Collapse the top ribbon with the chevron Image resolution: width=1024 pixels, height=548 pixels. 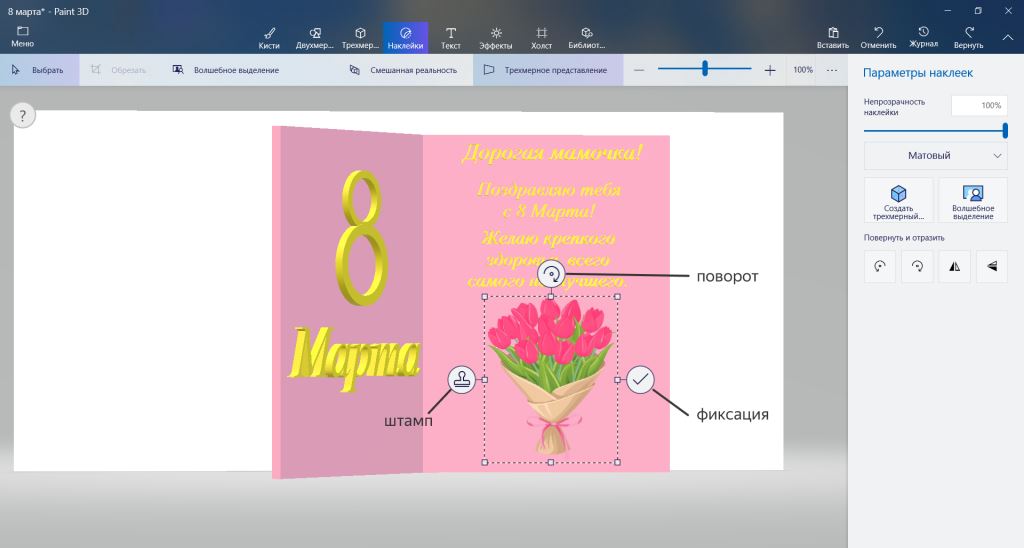(x=1007, y=37)
